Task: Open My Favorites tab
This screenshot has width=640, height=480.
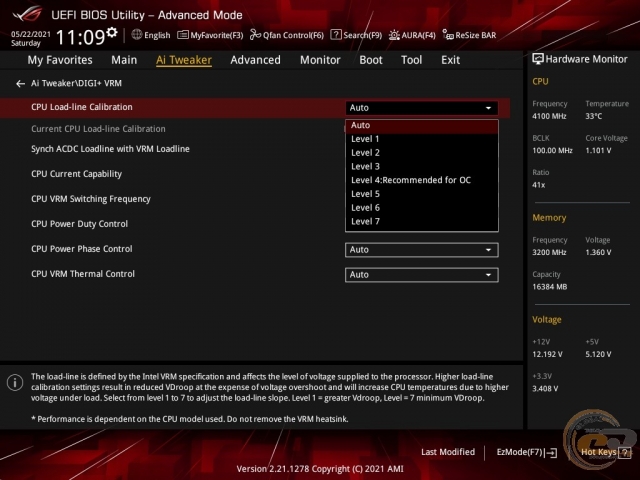Action: (60, 60)
